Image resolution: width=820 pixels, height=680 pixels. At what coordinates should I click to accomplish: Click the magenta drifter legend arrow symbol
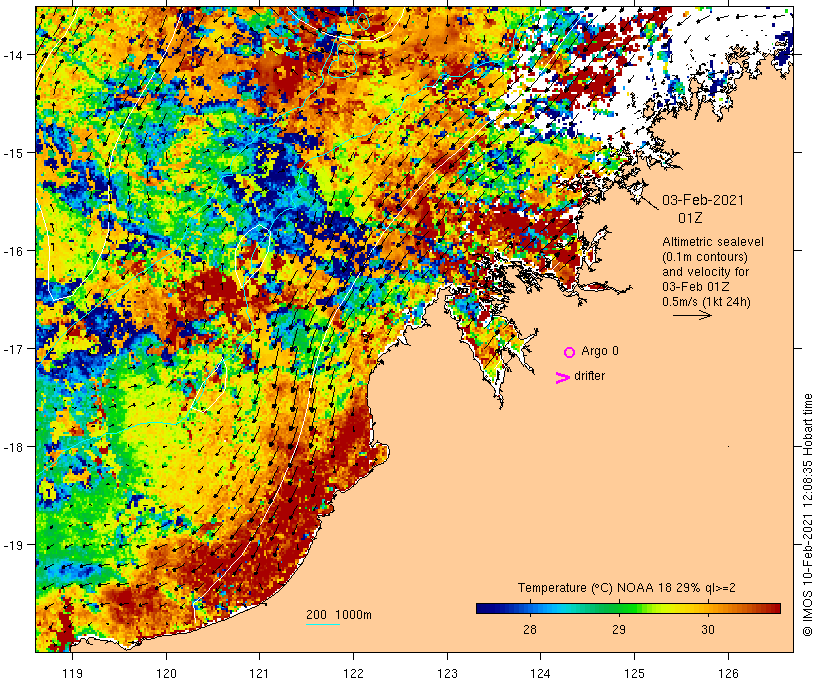pos(563,378)
